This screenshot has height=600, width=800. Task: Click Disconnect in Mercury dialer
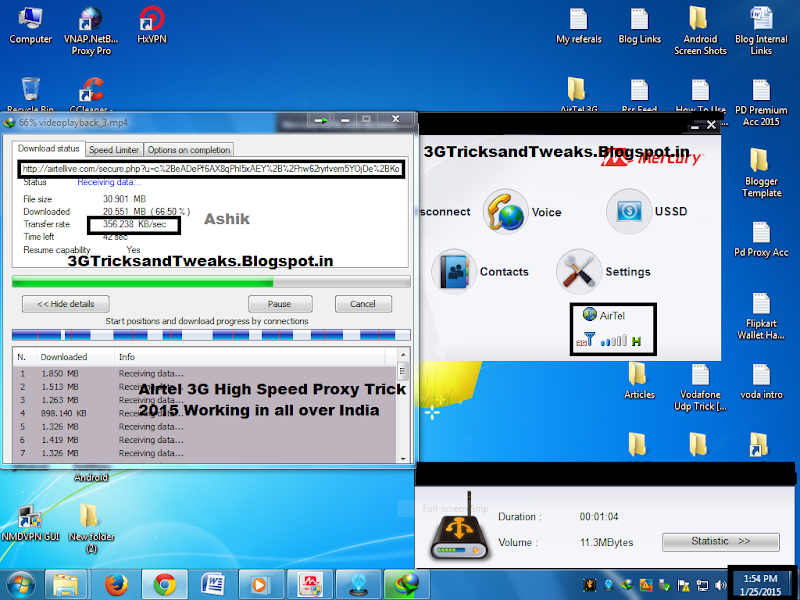(445, 211)
